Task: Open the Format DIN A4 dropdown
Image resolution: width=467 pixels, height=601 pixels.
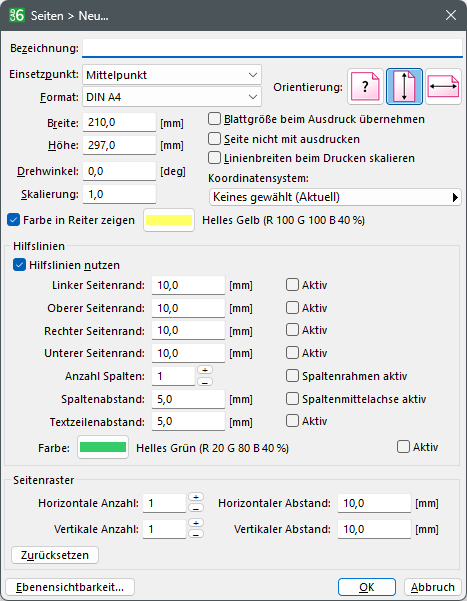Action: 172,97
